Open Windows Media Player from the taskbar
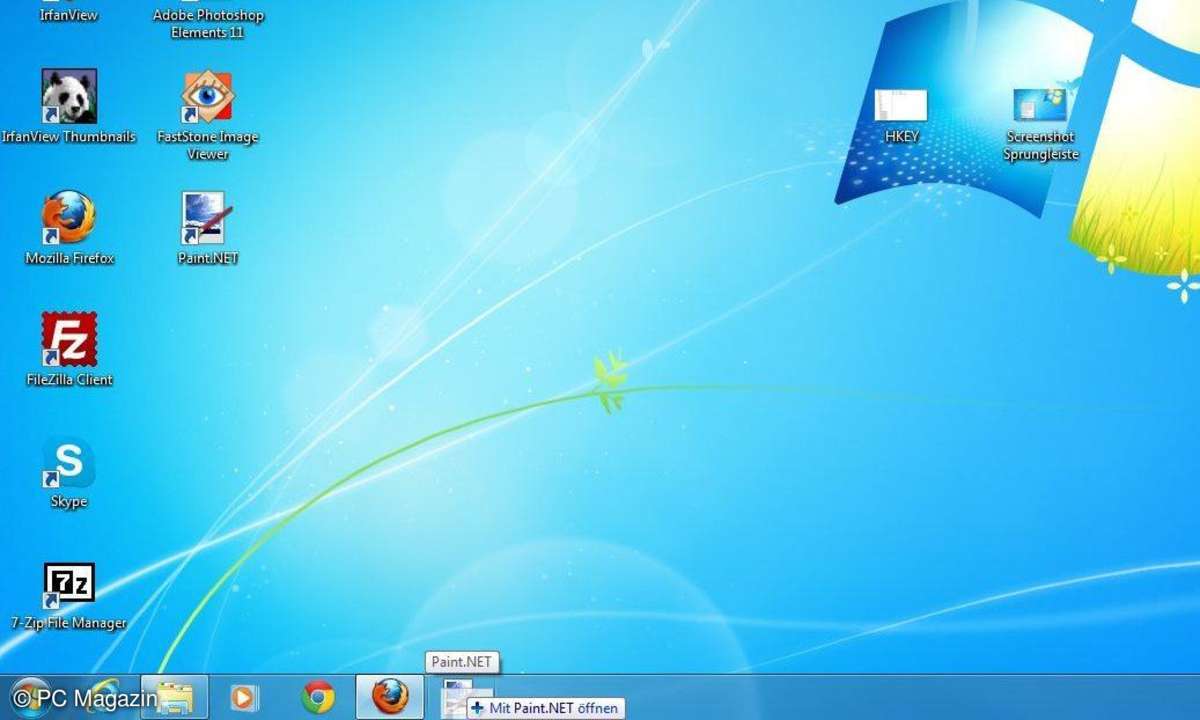Viewport: 1200px width, 720px height. [244, 697]
